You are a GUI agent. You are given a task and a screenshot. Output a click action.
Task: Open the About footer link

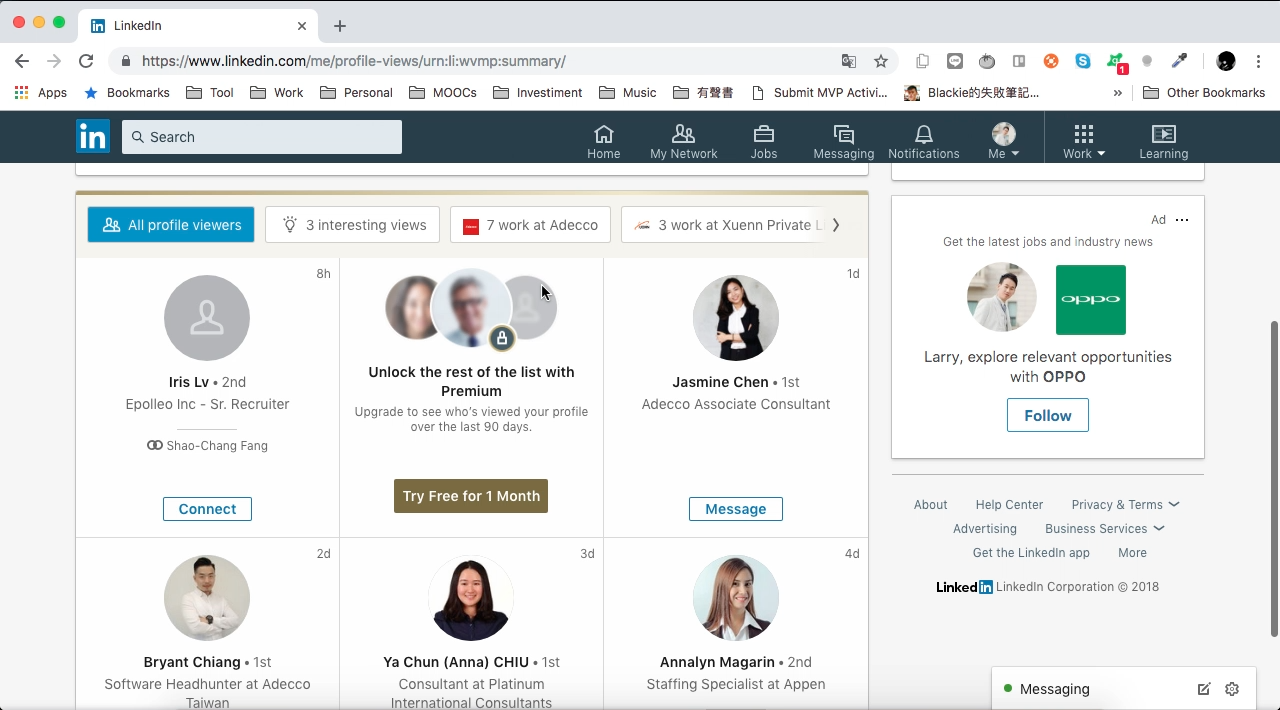tap(930, 505)
